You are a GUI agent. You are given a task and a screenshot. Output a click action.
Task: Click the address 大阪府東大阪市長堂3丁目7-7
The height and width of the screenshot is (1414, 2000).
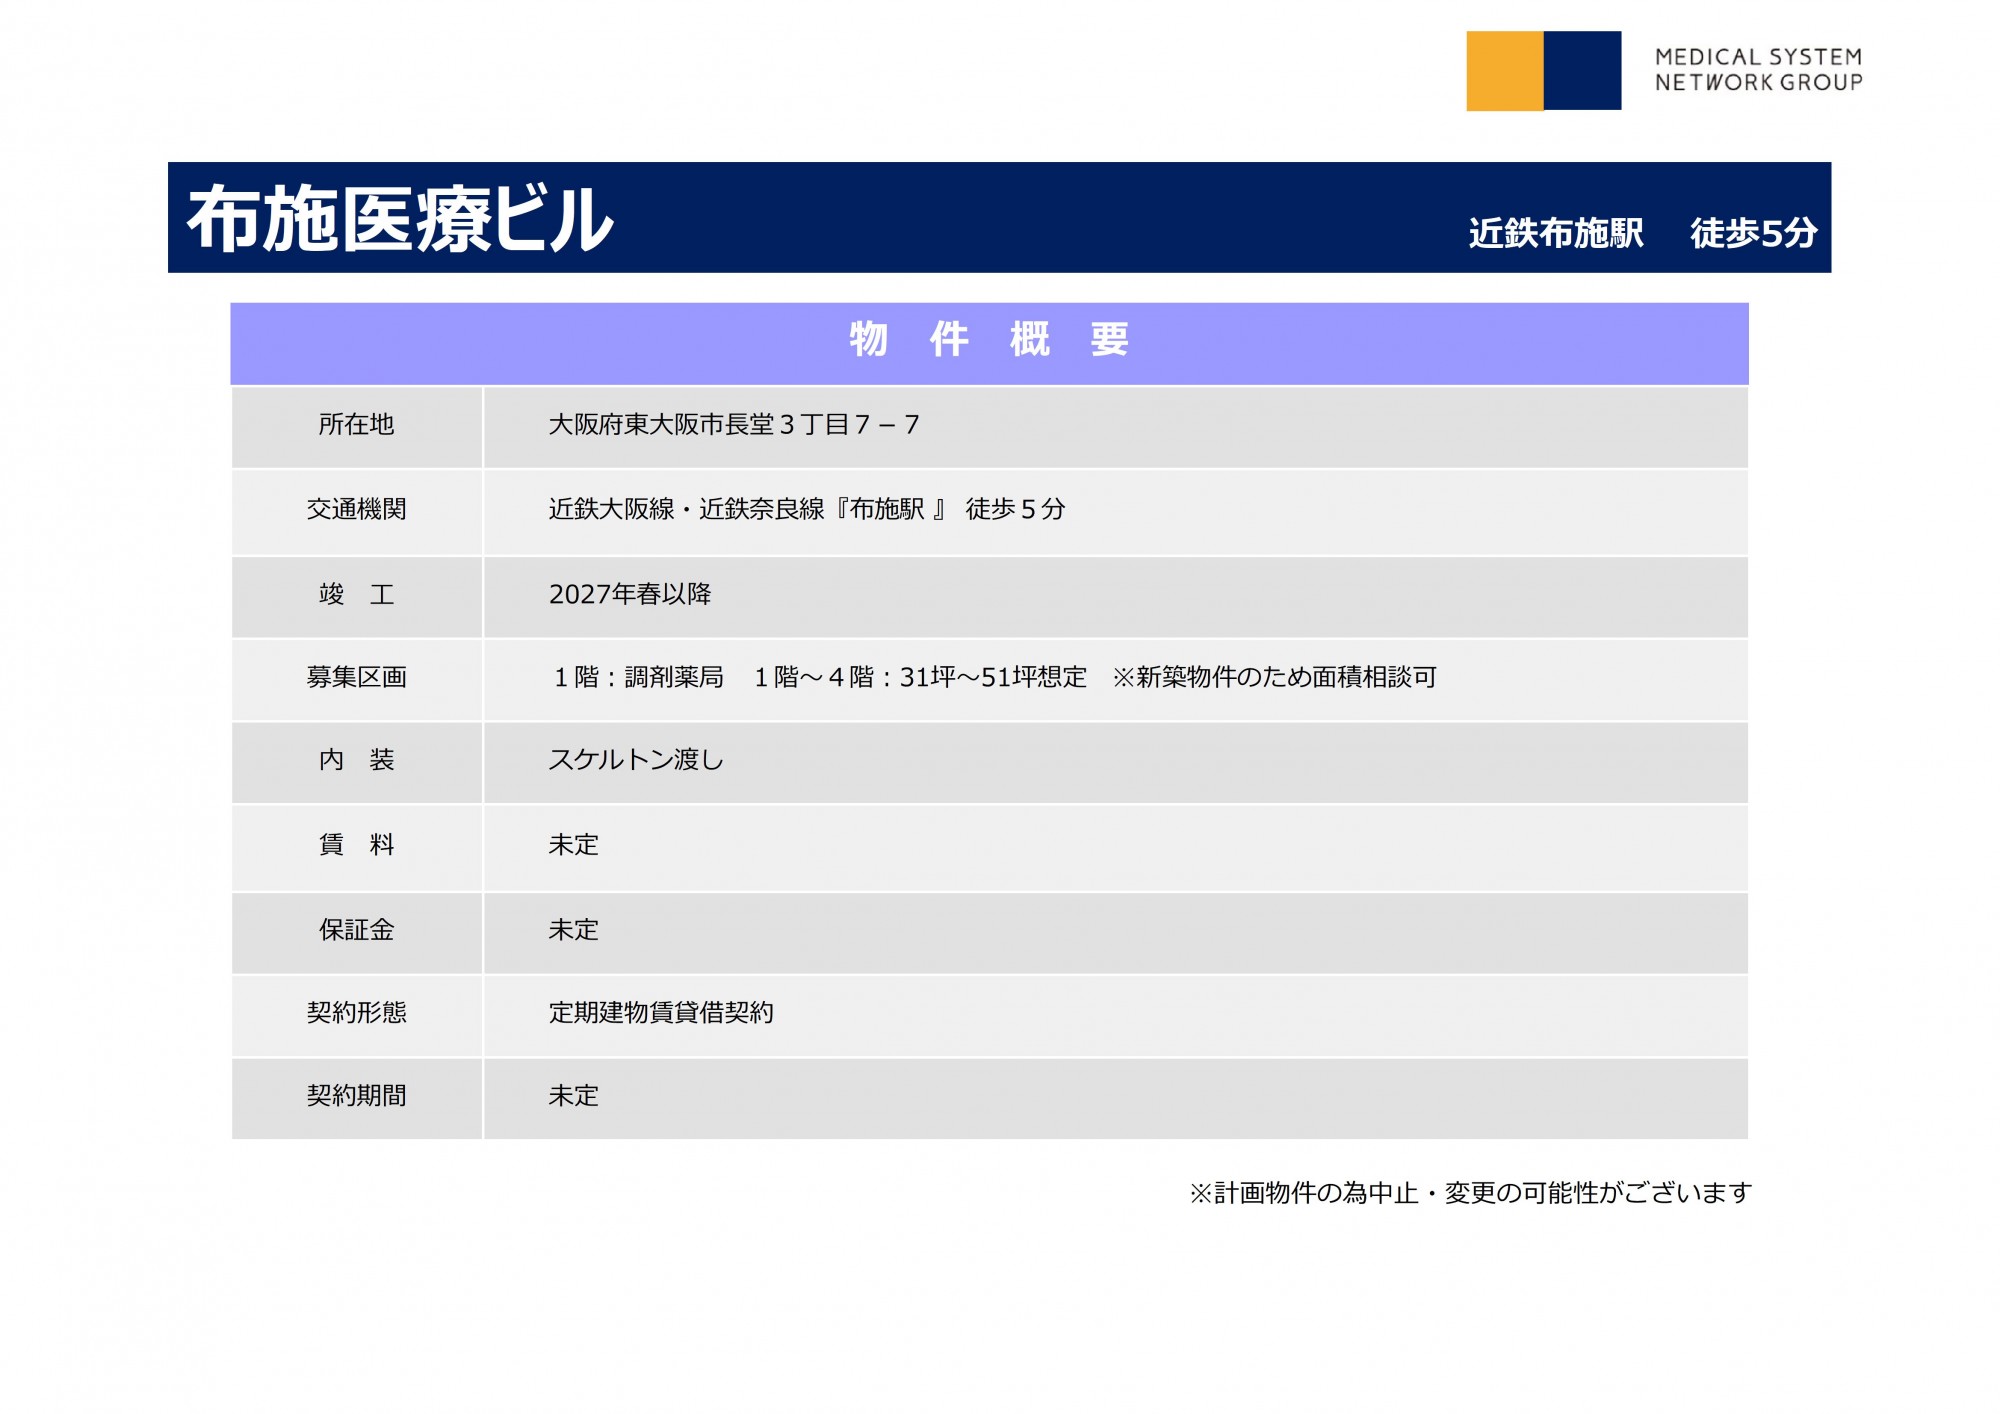pos(734,425)
